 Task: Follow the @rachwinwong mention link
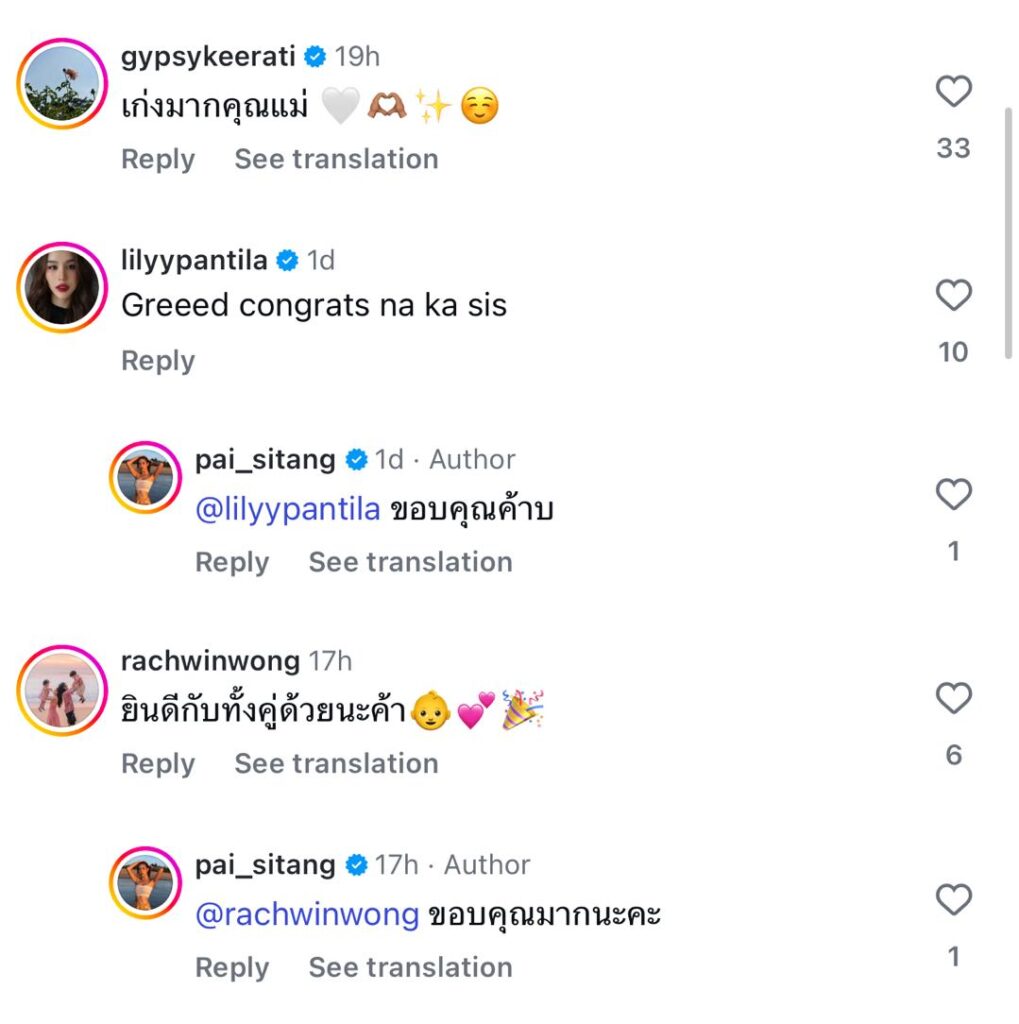tap(307, 915)
